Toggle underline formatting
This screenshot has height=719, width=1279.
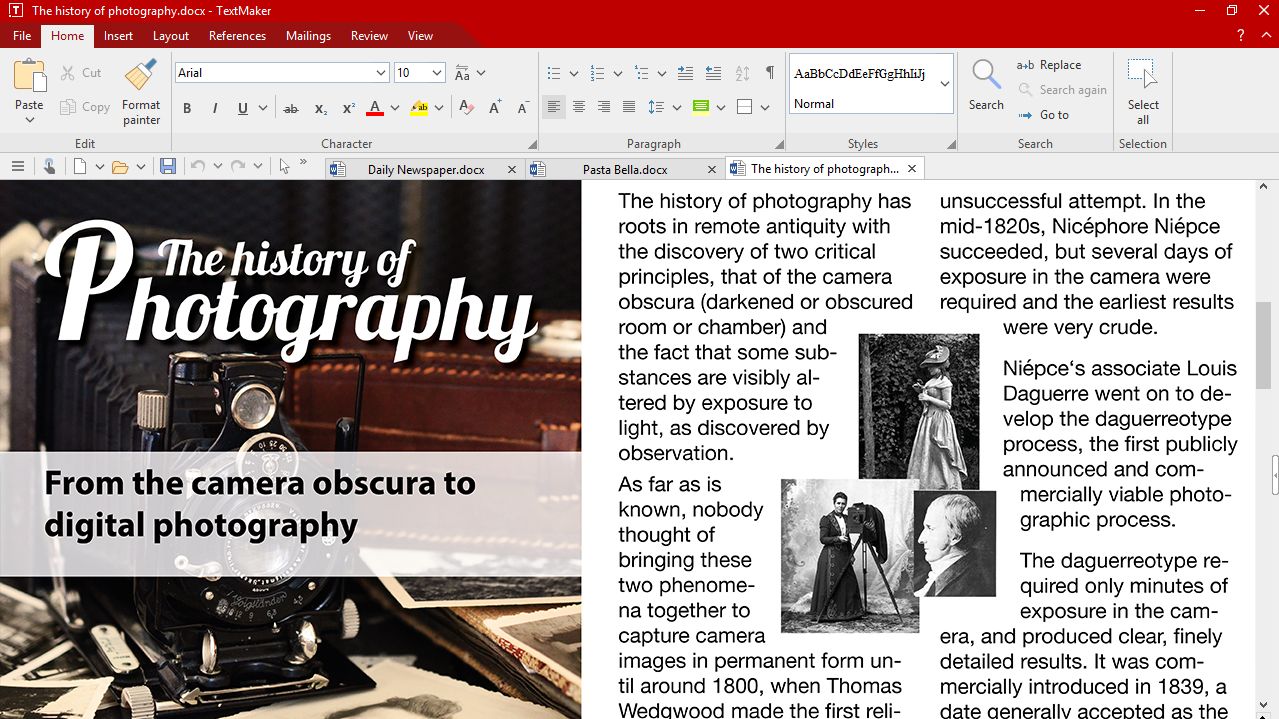243,108
